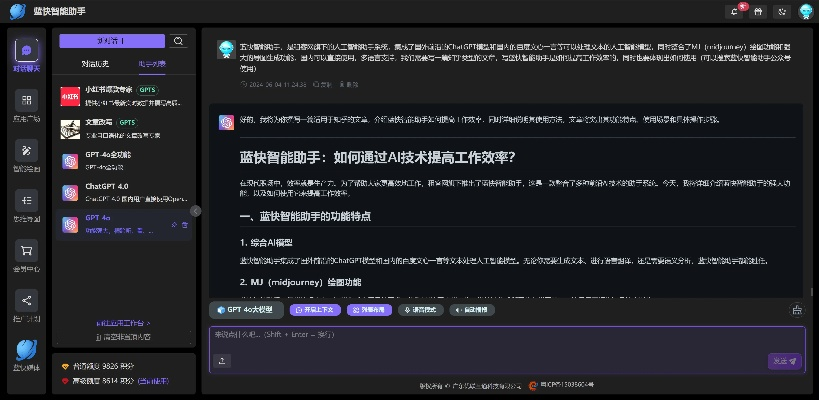Image resolution: width=819 pixels, height=400 pixels.
Task: Open the GPT 4o model selector
Action: tap(243, 310)
